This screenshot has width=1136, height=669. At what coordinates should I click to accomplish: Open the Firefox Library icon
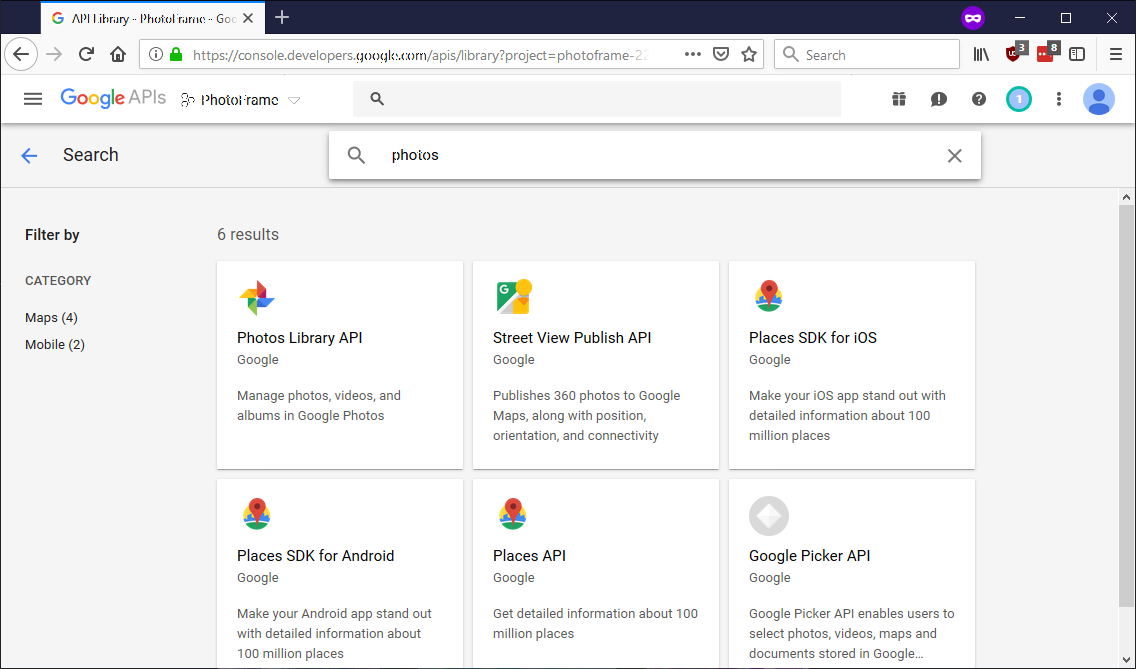[x=981, y=54]
